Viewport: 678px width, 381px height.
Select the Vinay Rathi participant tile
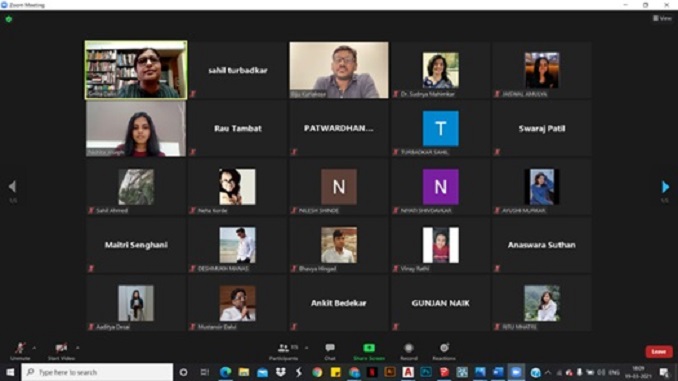(440, 245)
